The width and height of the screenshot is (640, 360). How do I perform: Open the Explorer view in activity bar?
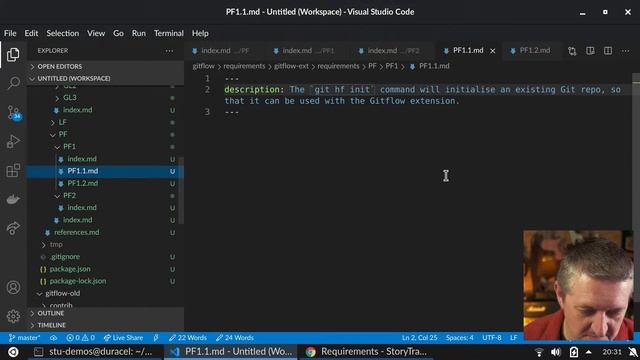point(13,54)
